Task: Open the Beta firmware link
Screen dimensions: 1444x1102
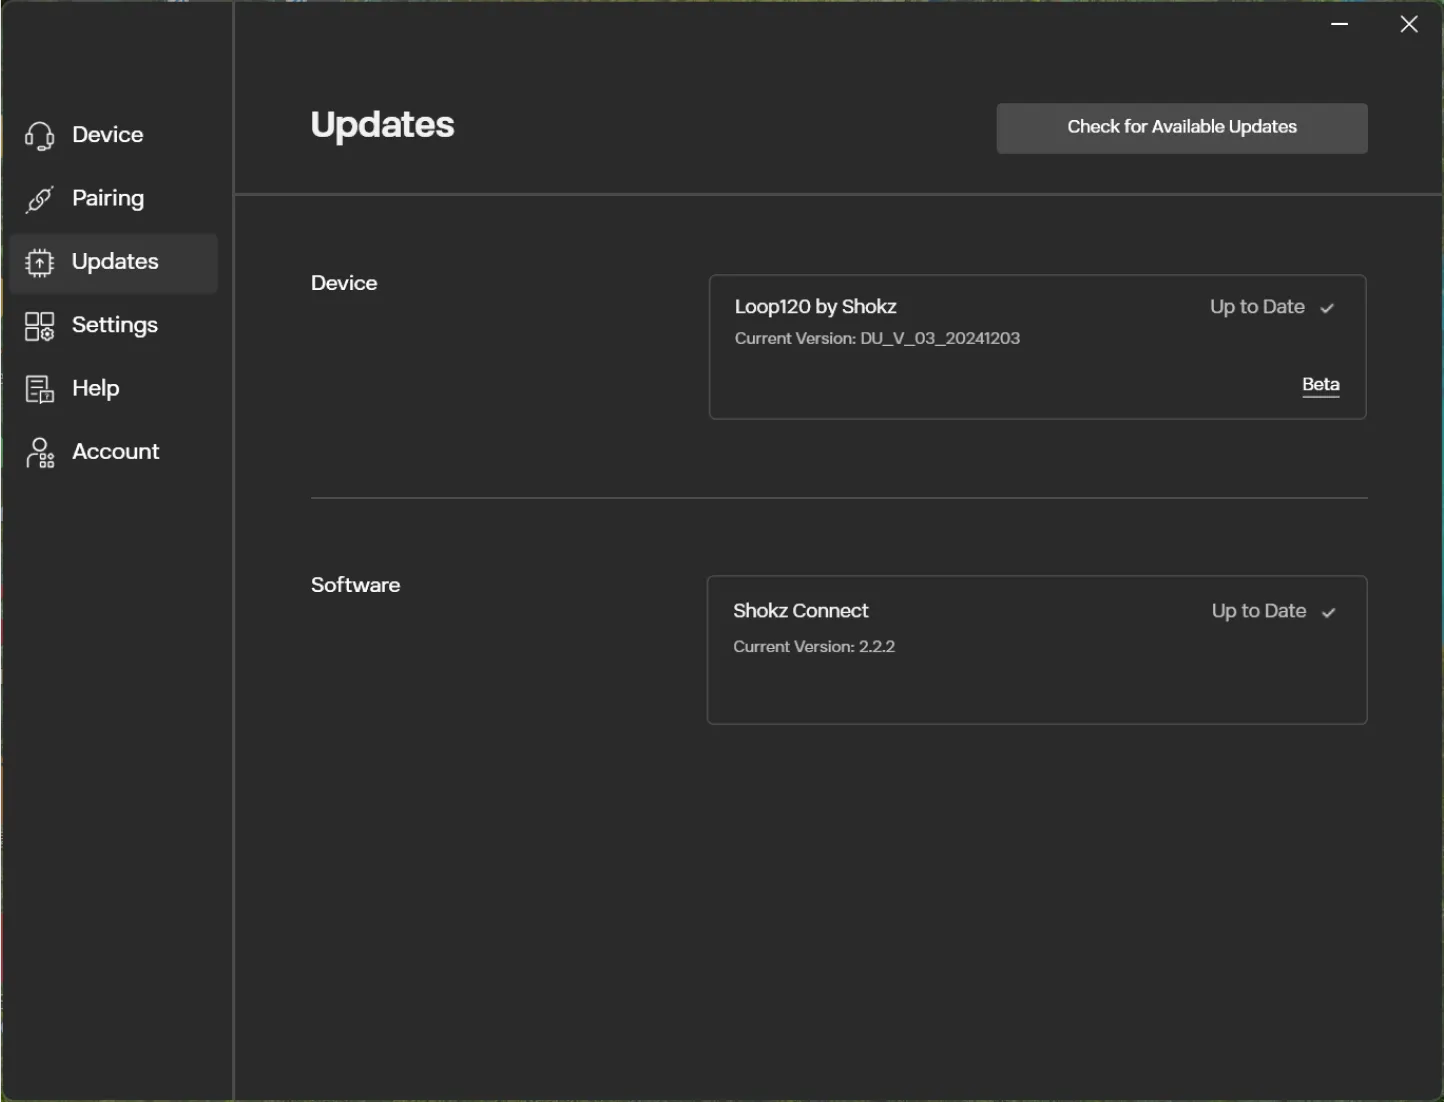Action: point(1321,385)
